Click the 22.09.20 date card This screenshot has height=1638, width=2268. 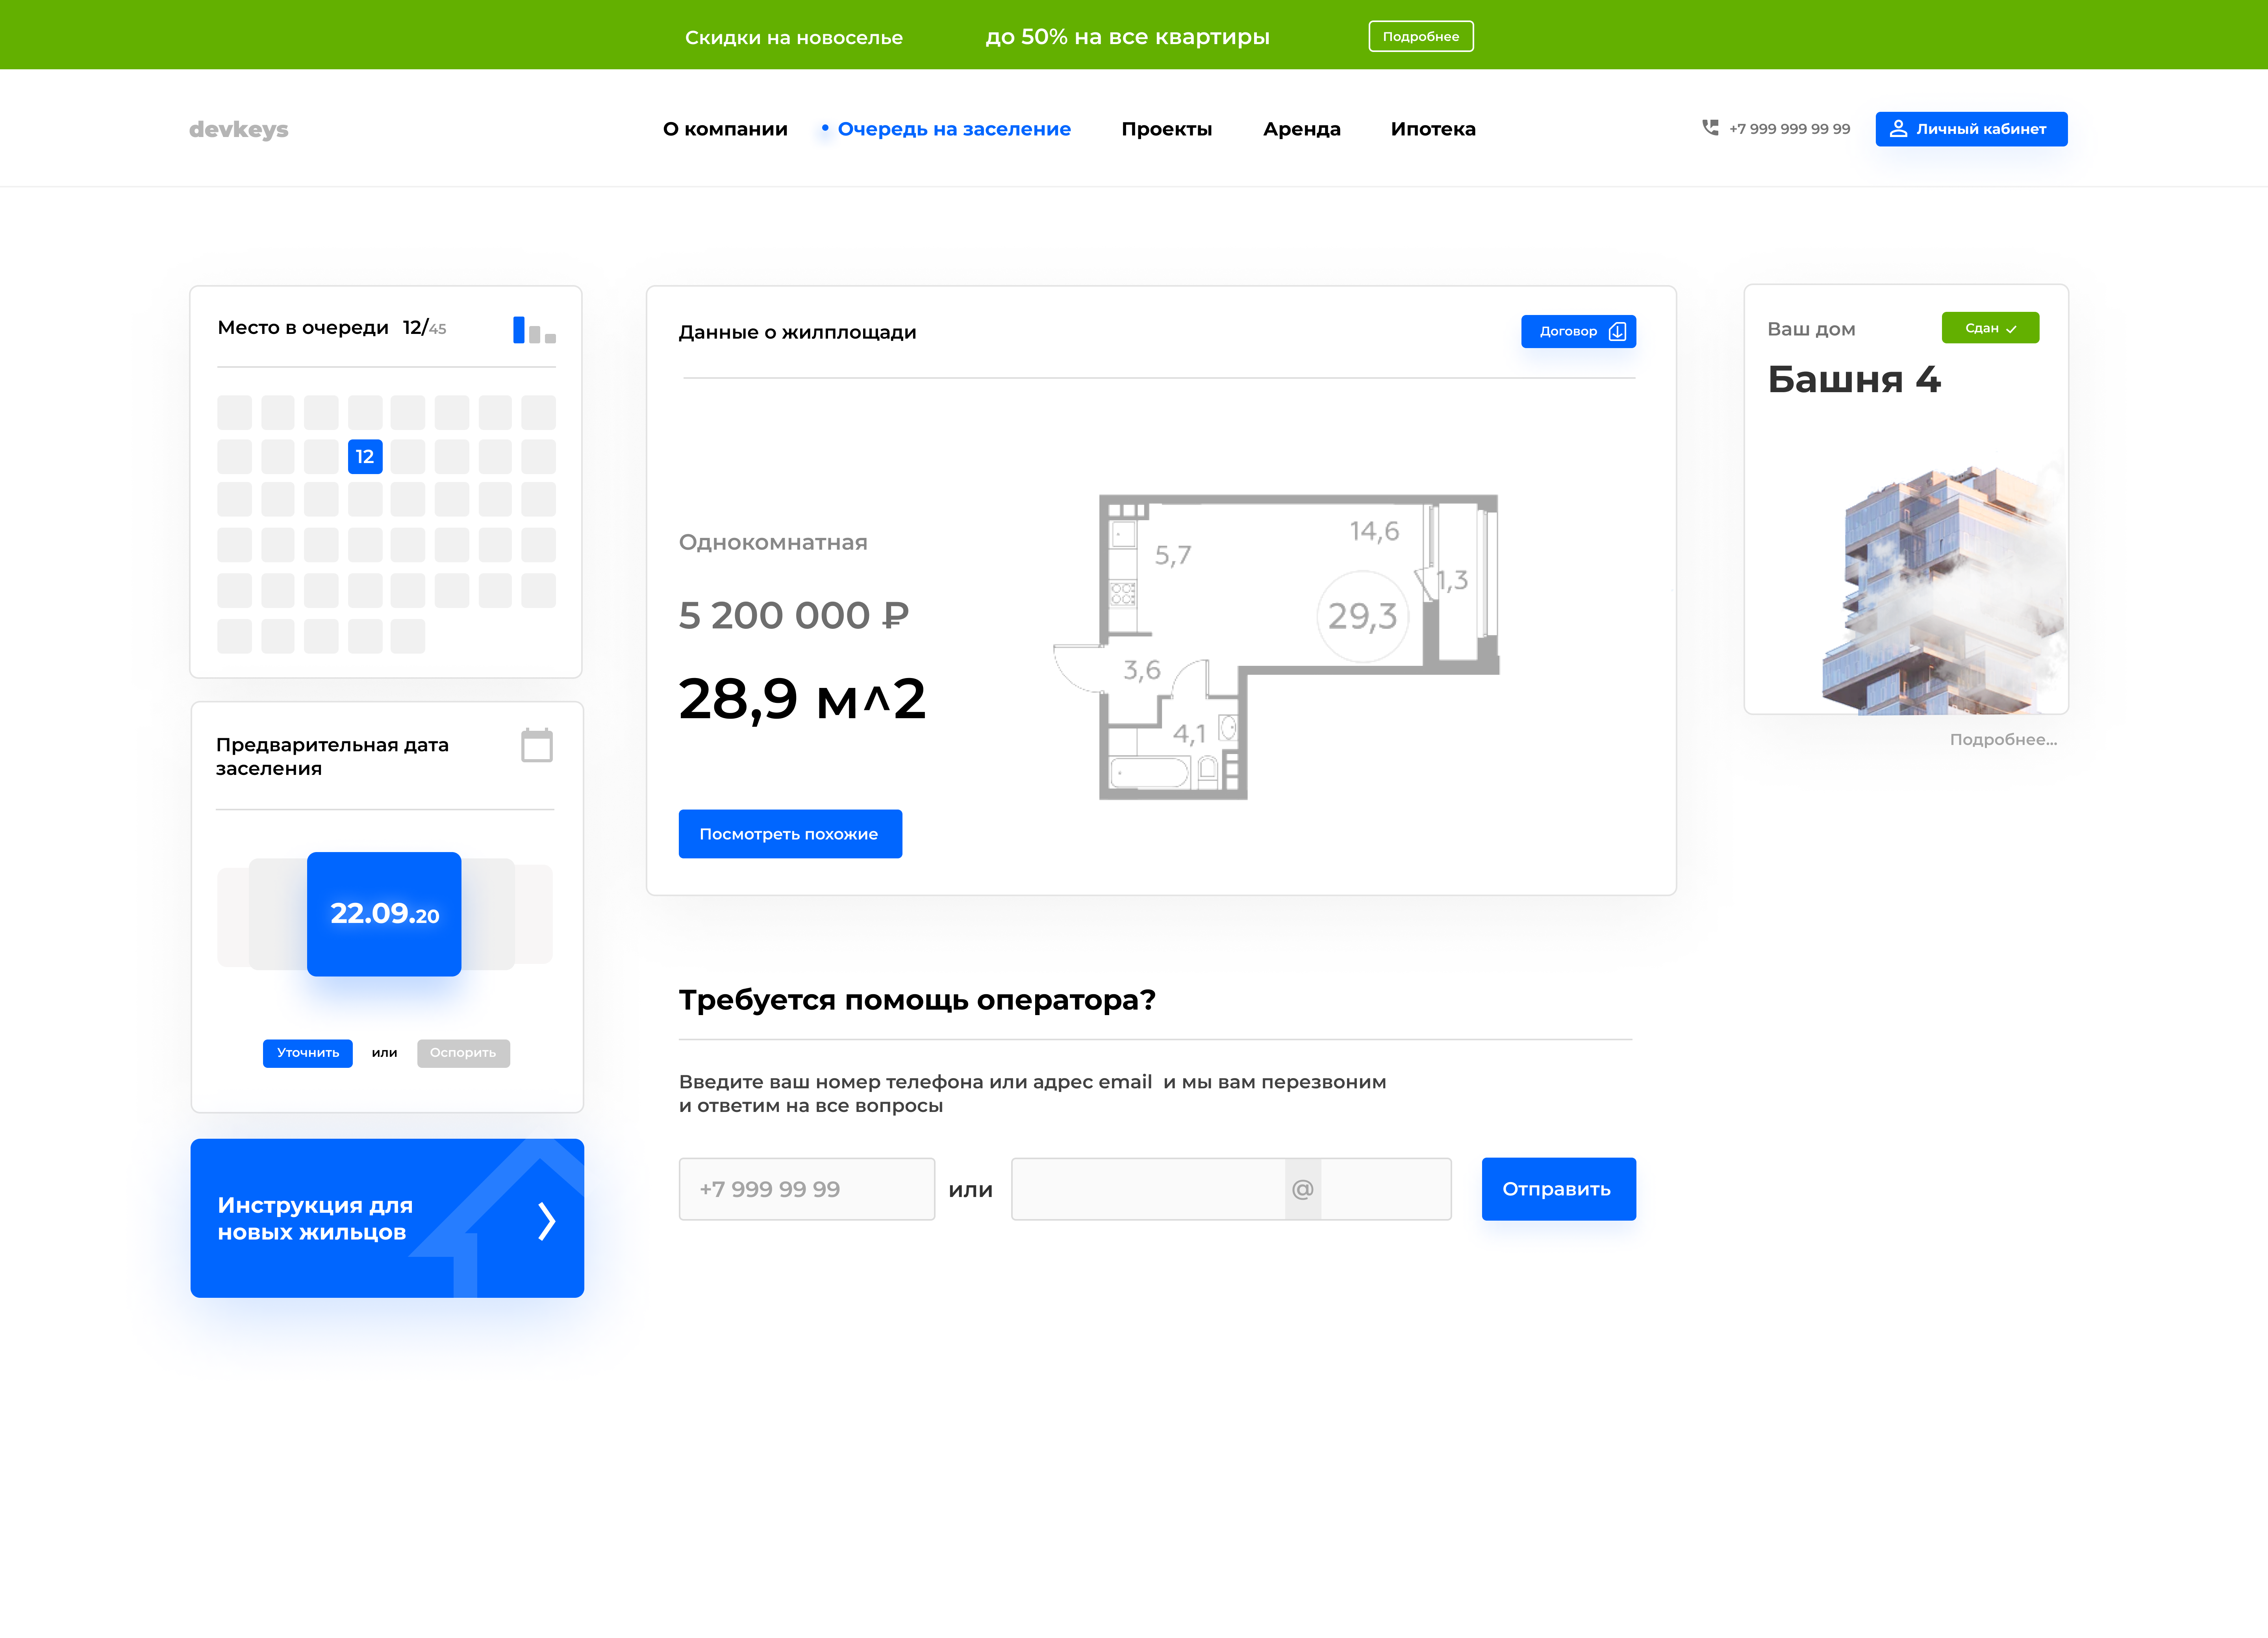point(384,914)
